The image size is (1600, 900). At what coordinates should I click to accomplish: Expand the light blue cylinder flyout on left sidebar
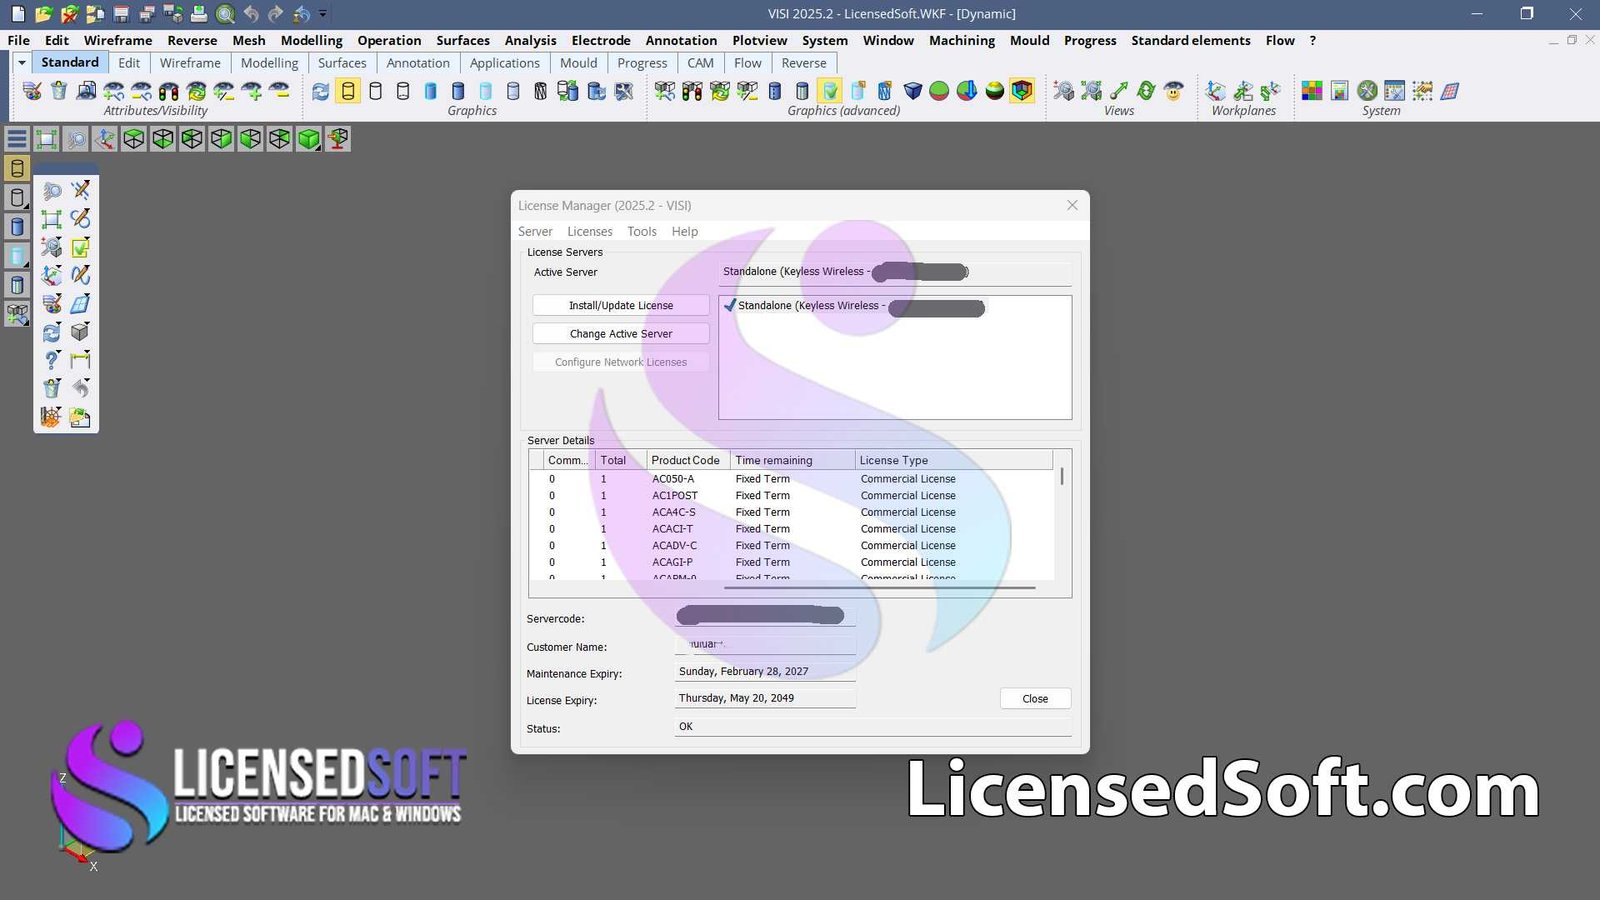coord(17,256)
